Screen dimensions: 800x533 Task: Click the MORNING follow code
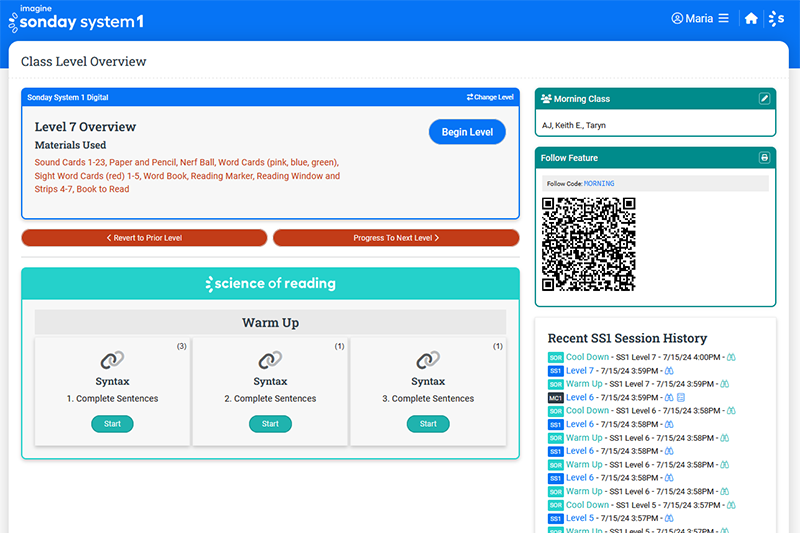(599, 184)
